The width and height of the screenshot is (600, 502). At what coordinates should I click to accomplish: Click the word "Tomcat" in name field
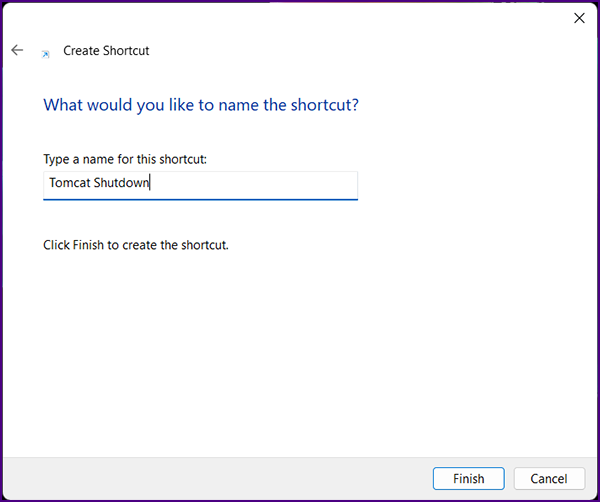68,184
